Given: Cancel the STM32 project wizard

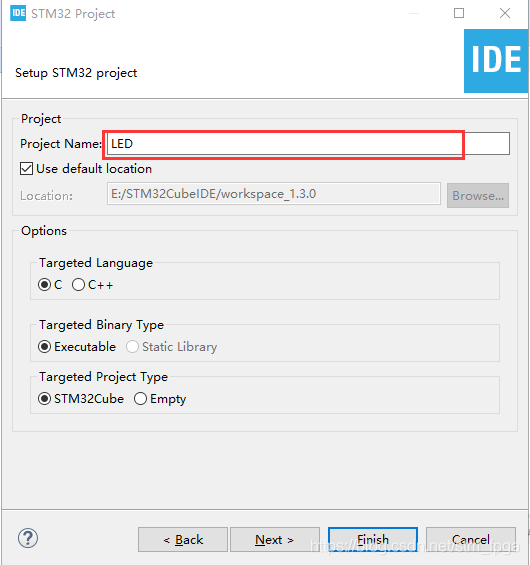Looking at the screenshot, I should click(x=471, y=539).
